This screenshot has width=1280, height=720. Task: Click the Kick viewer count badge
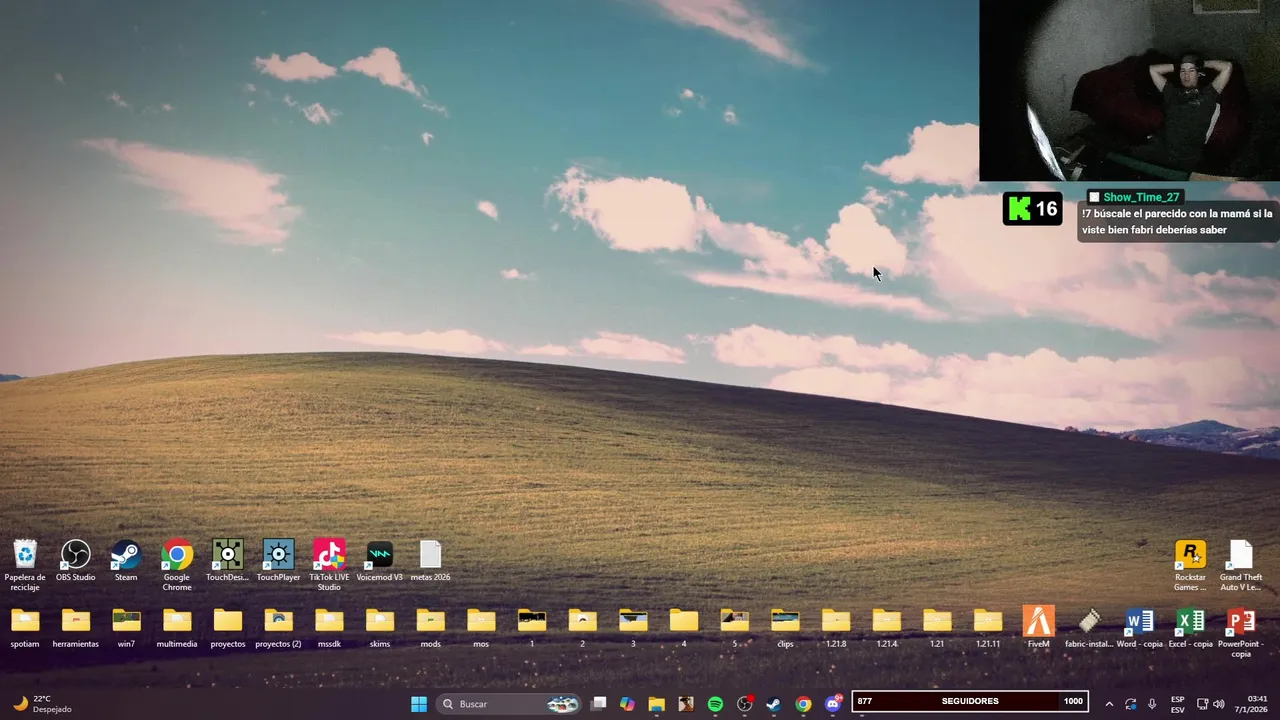point(1032,209)
